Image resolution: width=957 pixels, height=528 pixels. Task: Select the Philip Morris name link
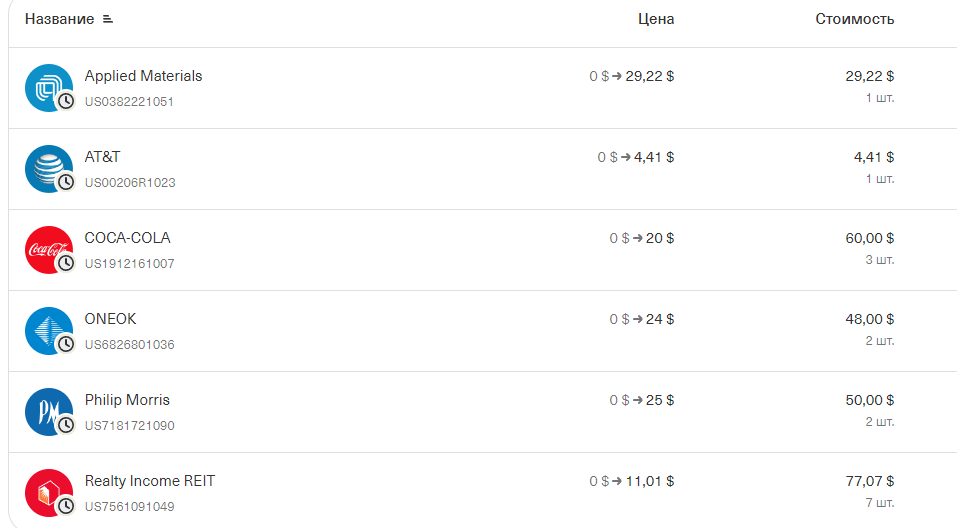pyautogui.click(x=127, y=400)
